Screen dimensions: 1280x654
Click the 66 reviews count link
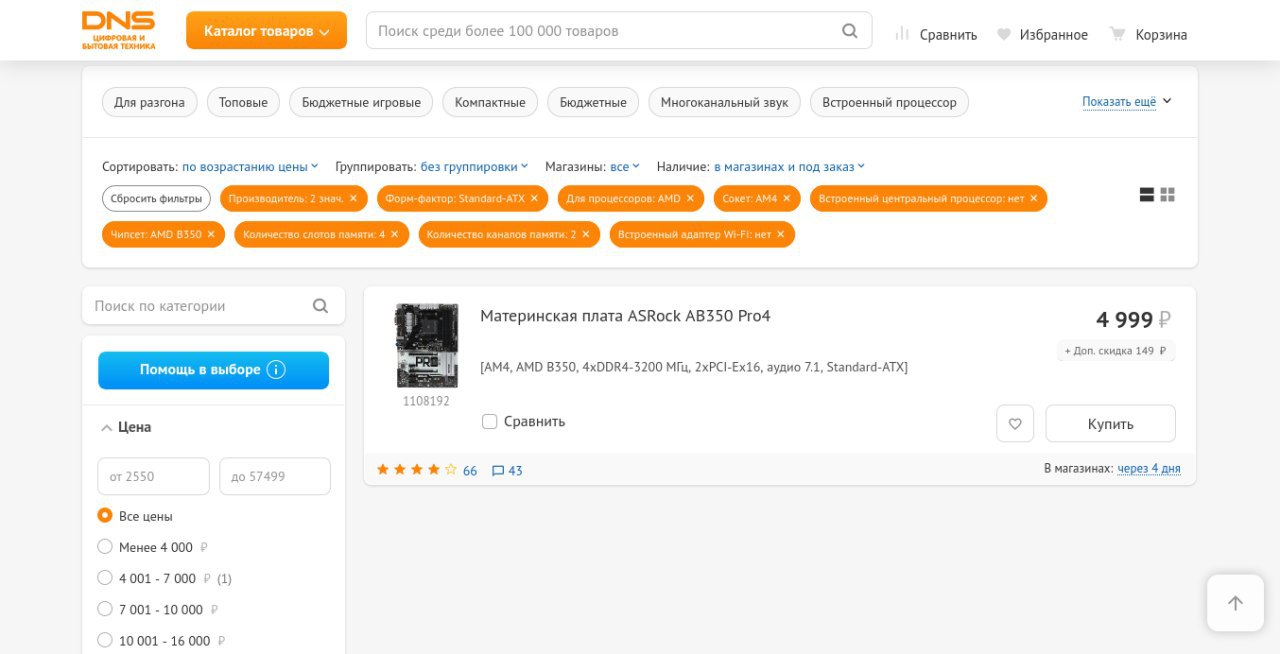pos(470,470)
